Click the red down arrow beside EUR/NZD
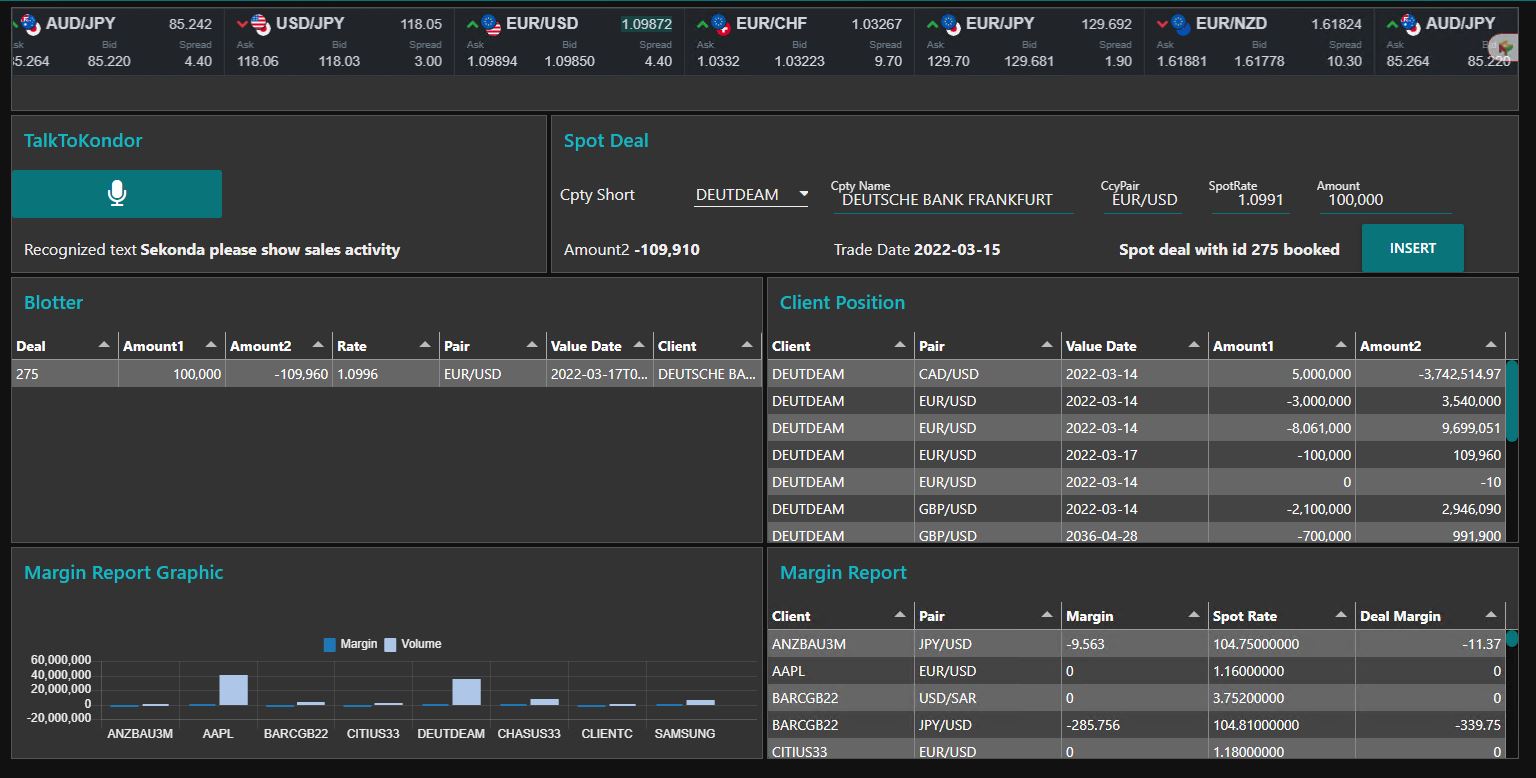Image resolution: width=1536 pixels, height=778 pixels. pos(1162,23)
